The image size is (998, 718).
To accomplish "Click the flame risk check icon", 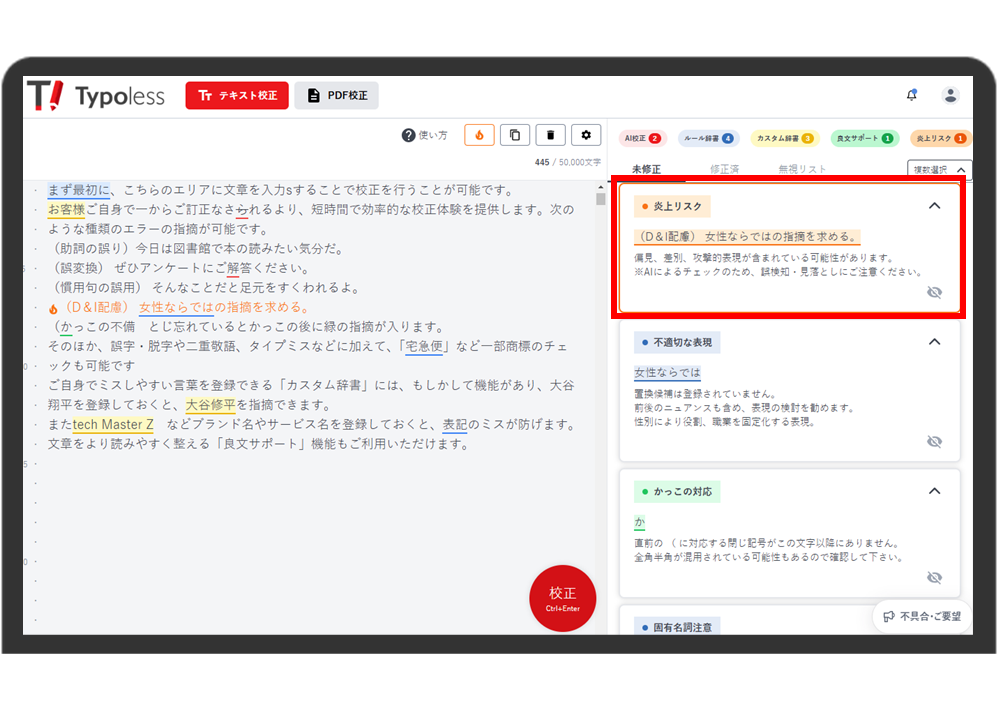I will 480,135.
